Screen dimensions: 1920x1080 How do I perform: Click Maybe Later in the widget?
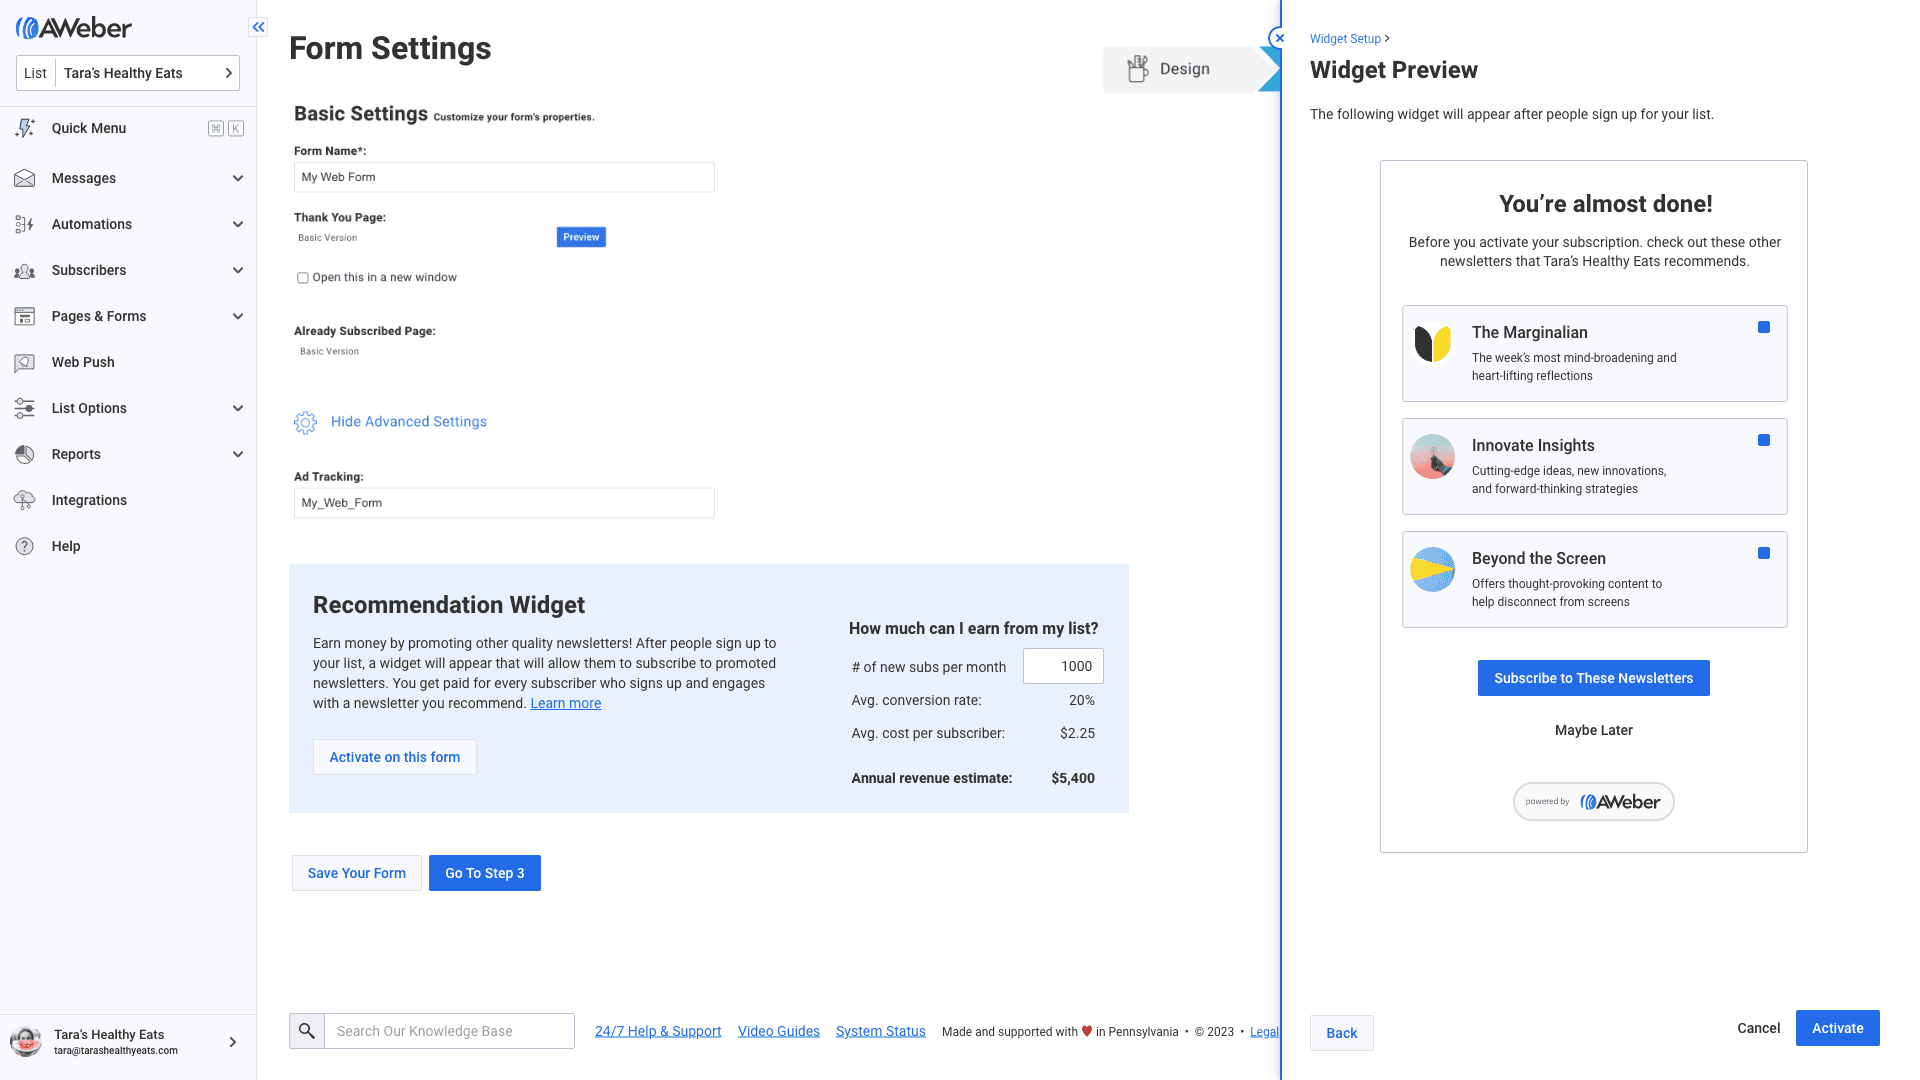(x=1594, y=730)
